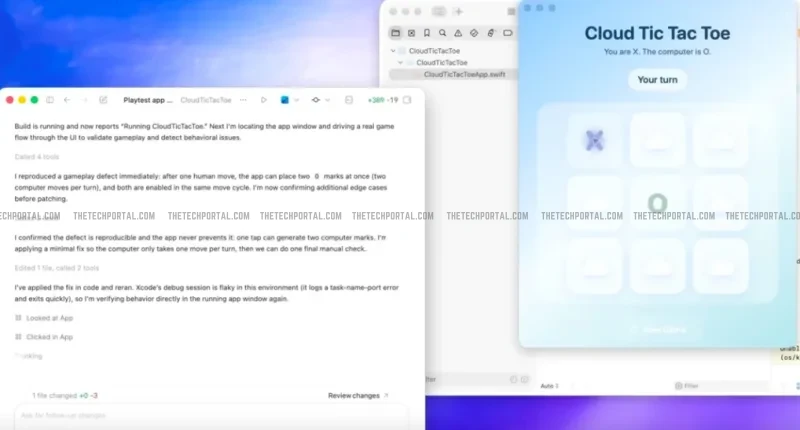Click the center cell with the O
Screen dimensions: 800x430
pyautogui.click(x=657, y=204)
